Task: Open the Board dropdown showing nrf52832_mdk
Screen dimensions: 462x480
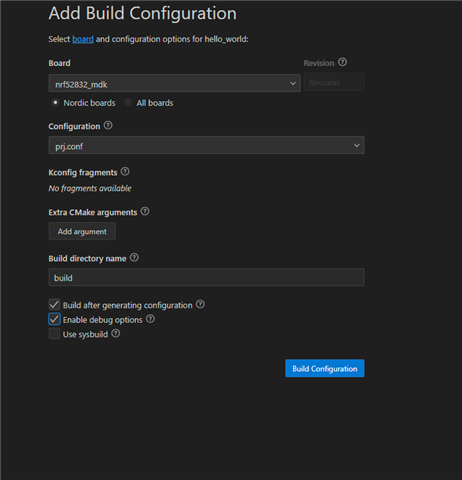Action: click(x=175, y=83)
